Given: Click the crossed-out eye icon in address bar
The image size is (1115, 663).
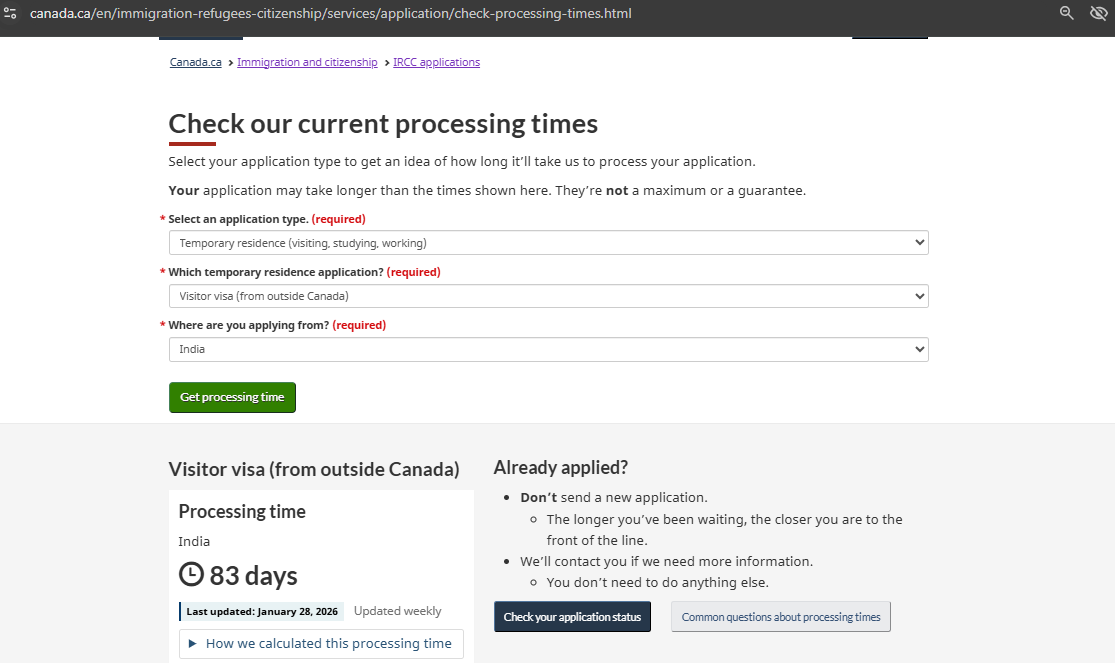Looking at the screenshot, I should (x=1099, y=13).
